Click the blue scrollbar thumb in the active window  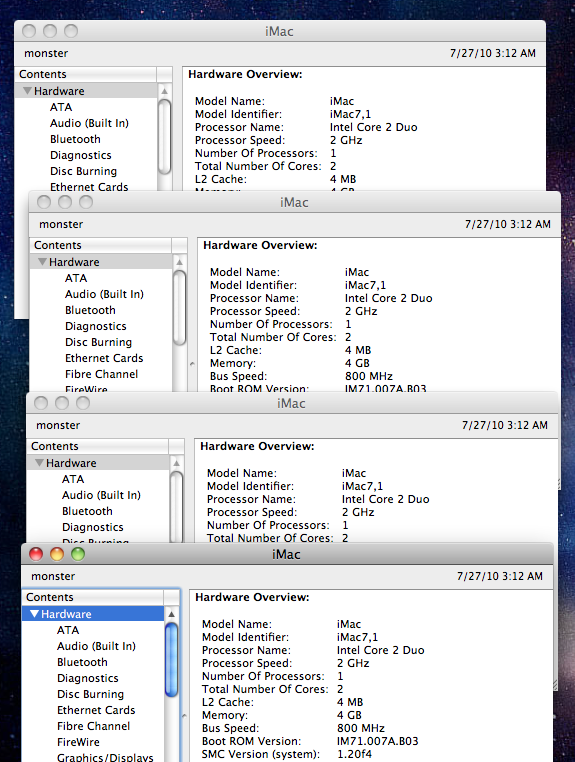coord(172,660)
